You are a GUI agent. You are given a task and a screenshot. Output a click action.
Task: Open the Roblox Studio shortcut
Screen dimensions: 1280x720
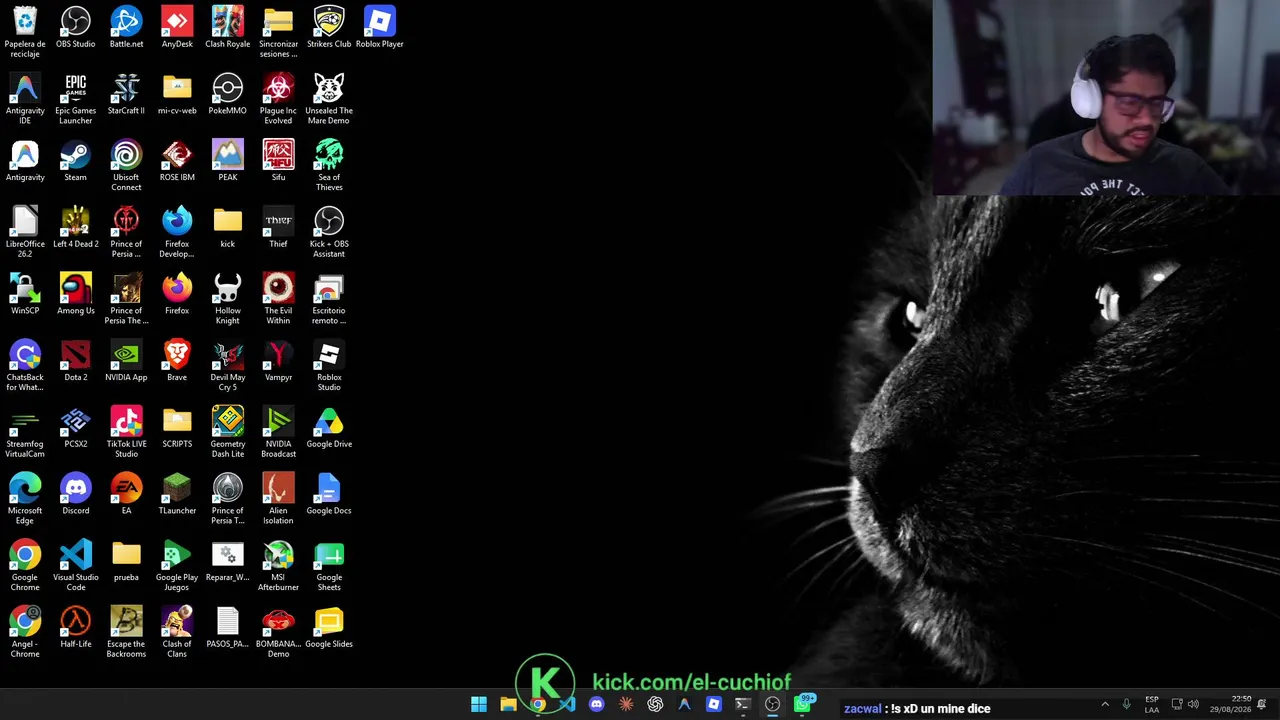(x=329, y=366)
